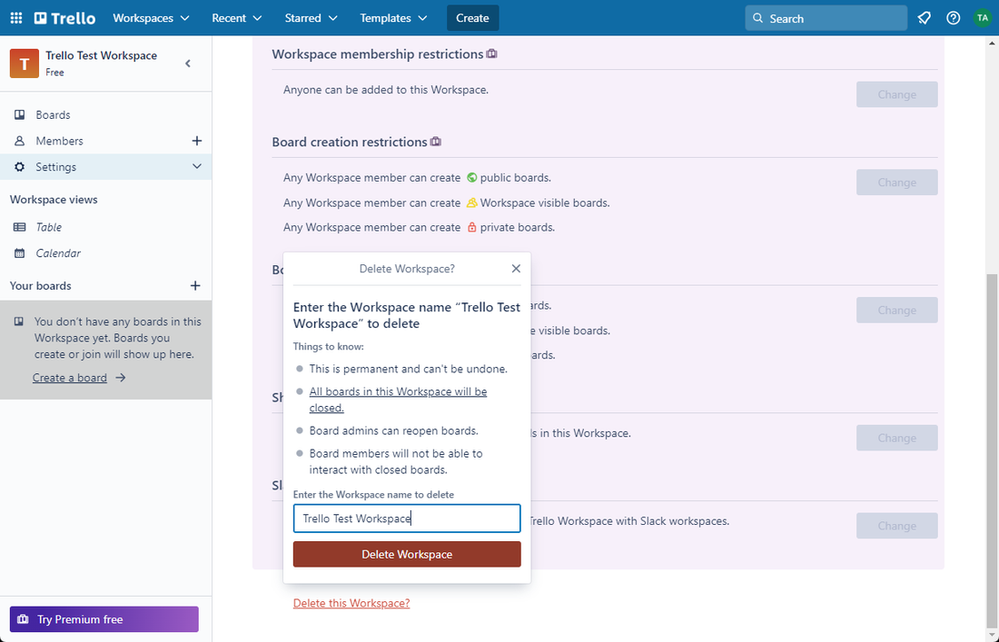Click the 'Workspace views' section label

coord(54,199)
